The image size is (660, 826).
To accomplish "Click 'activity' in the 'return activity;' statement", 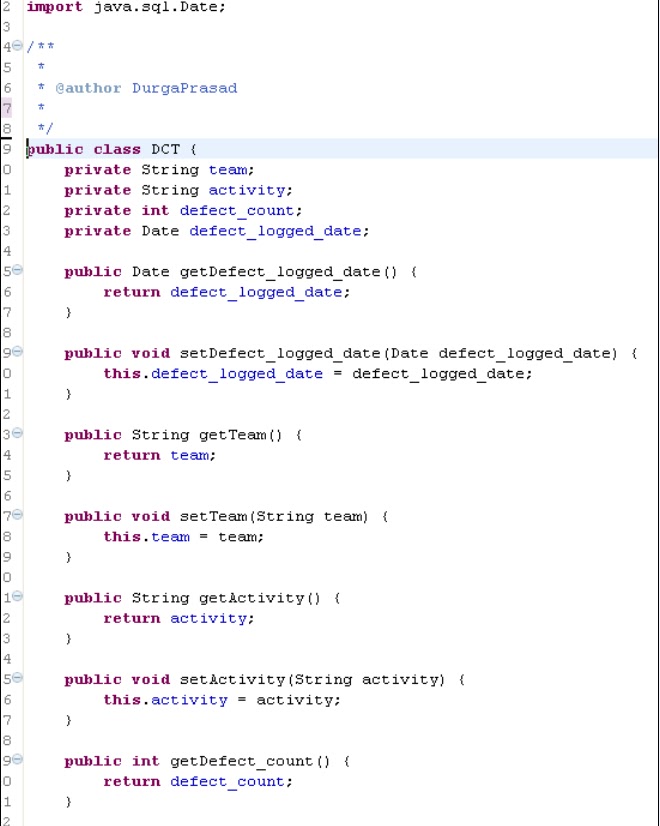I will pyautogui.click(x=209, y=618).
